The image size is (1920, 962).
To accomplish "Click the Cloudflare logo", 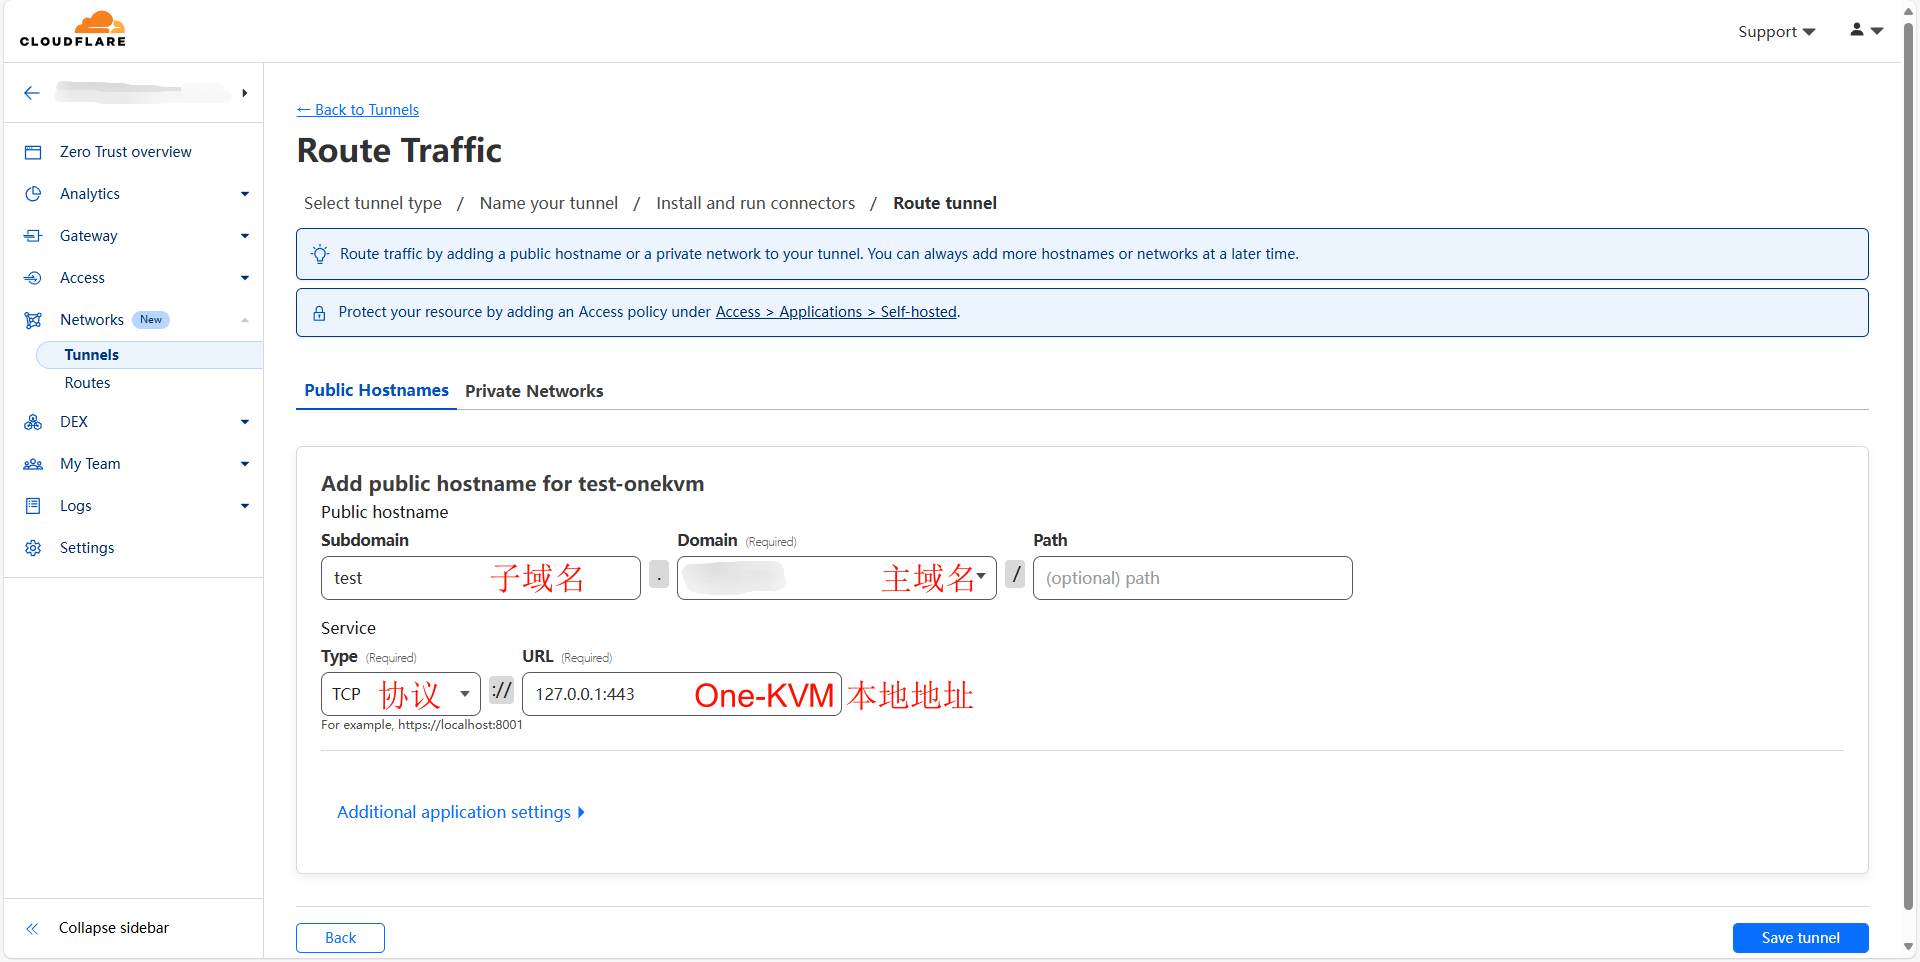I will tap(73, 29).
